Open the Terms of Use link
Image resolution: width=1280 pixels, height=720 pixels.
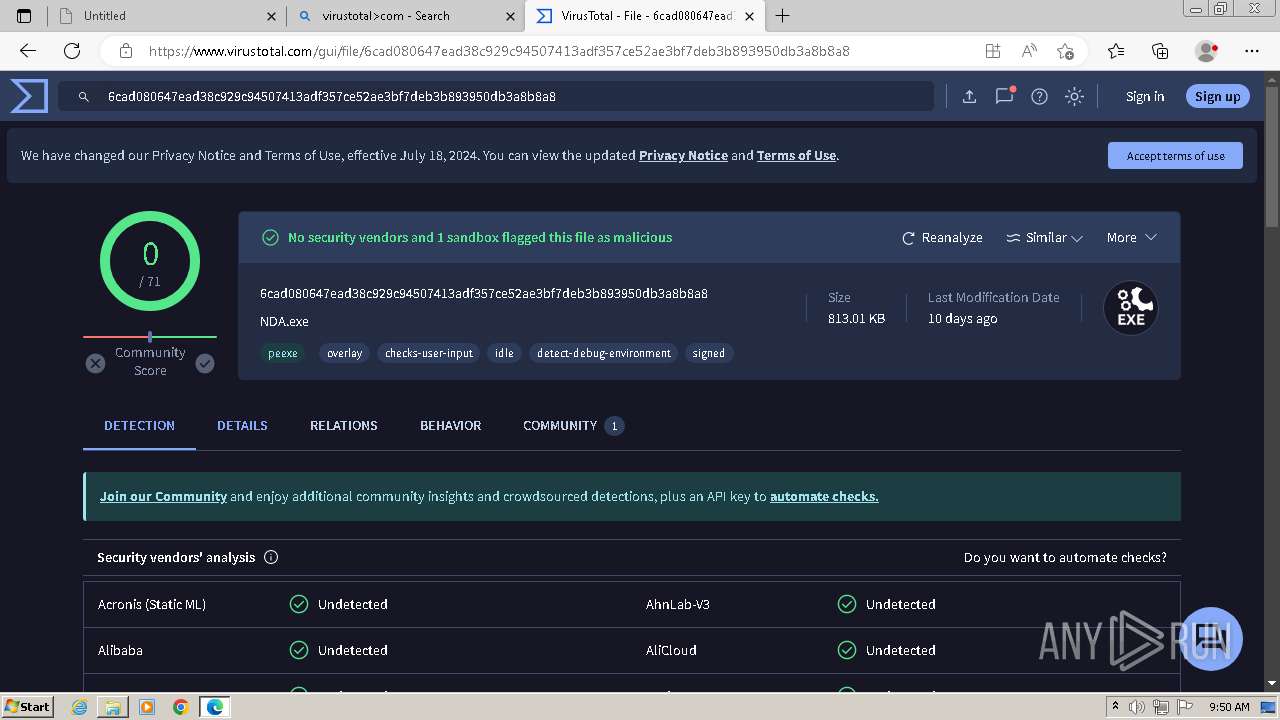point(796,156)
